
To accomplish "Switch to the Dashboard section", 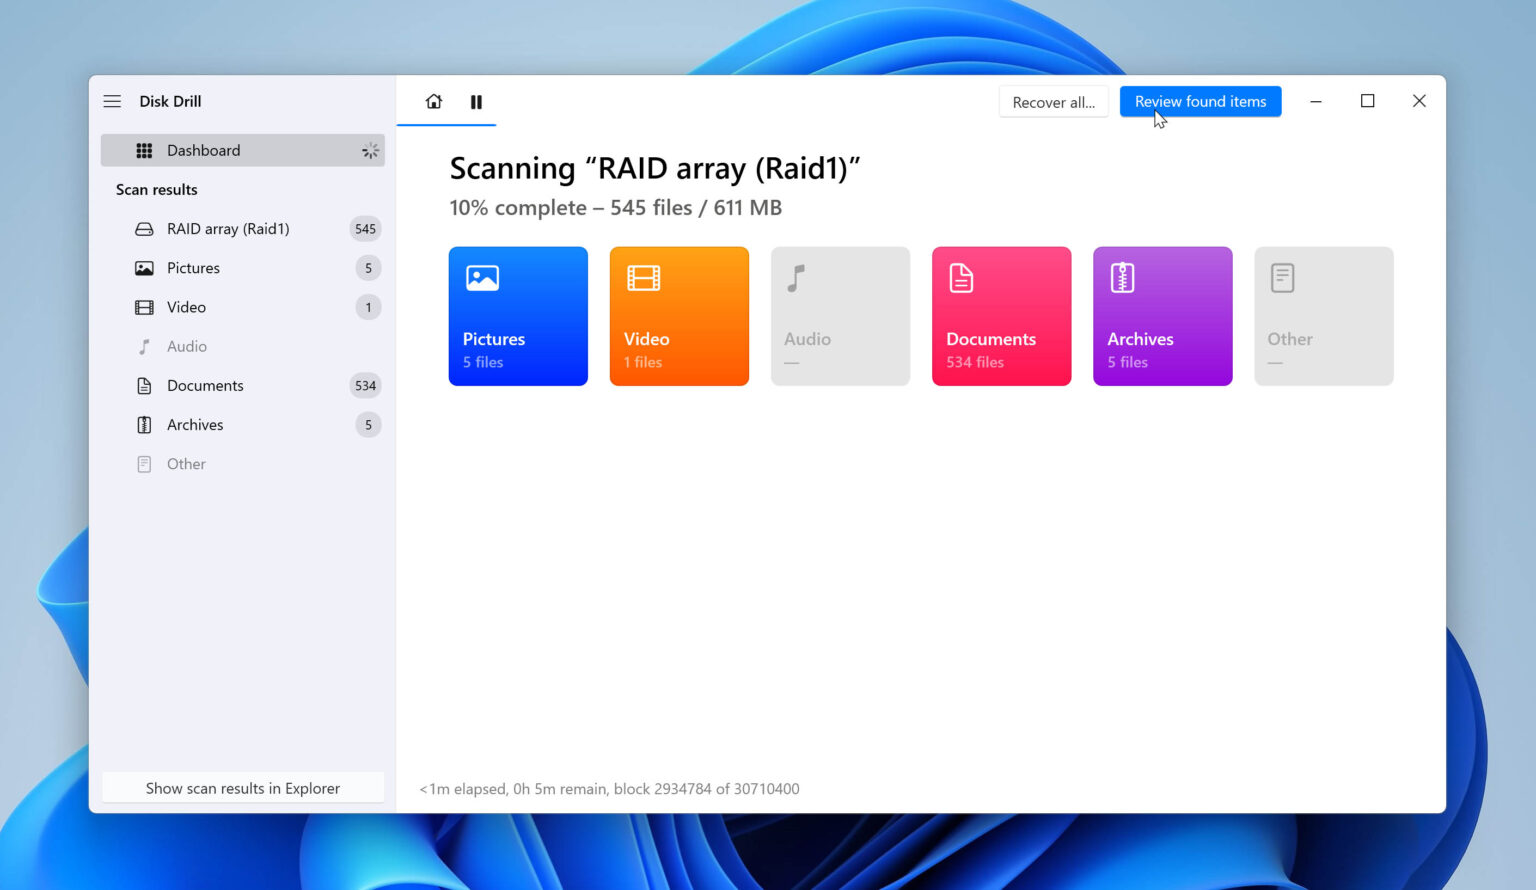I will (204, 150).
